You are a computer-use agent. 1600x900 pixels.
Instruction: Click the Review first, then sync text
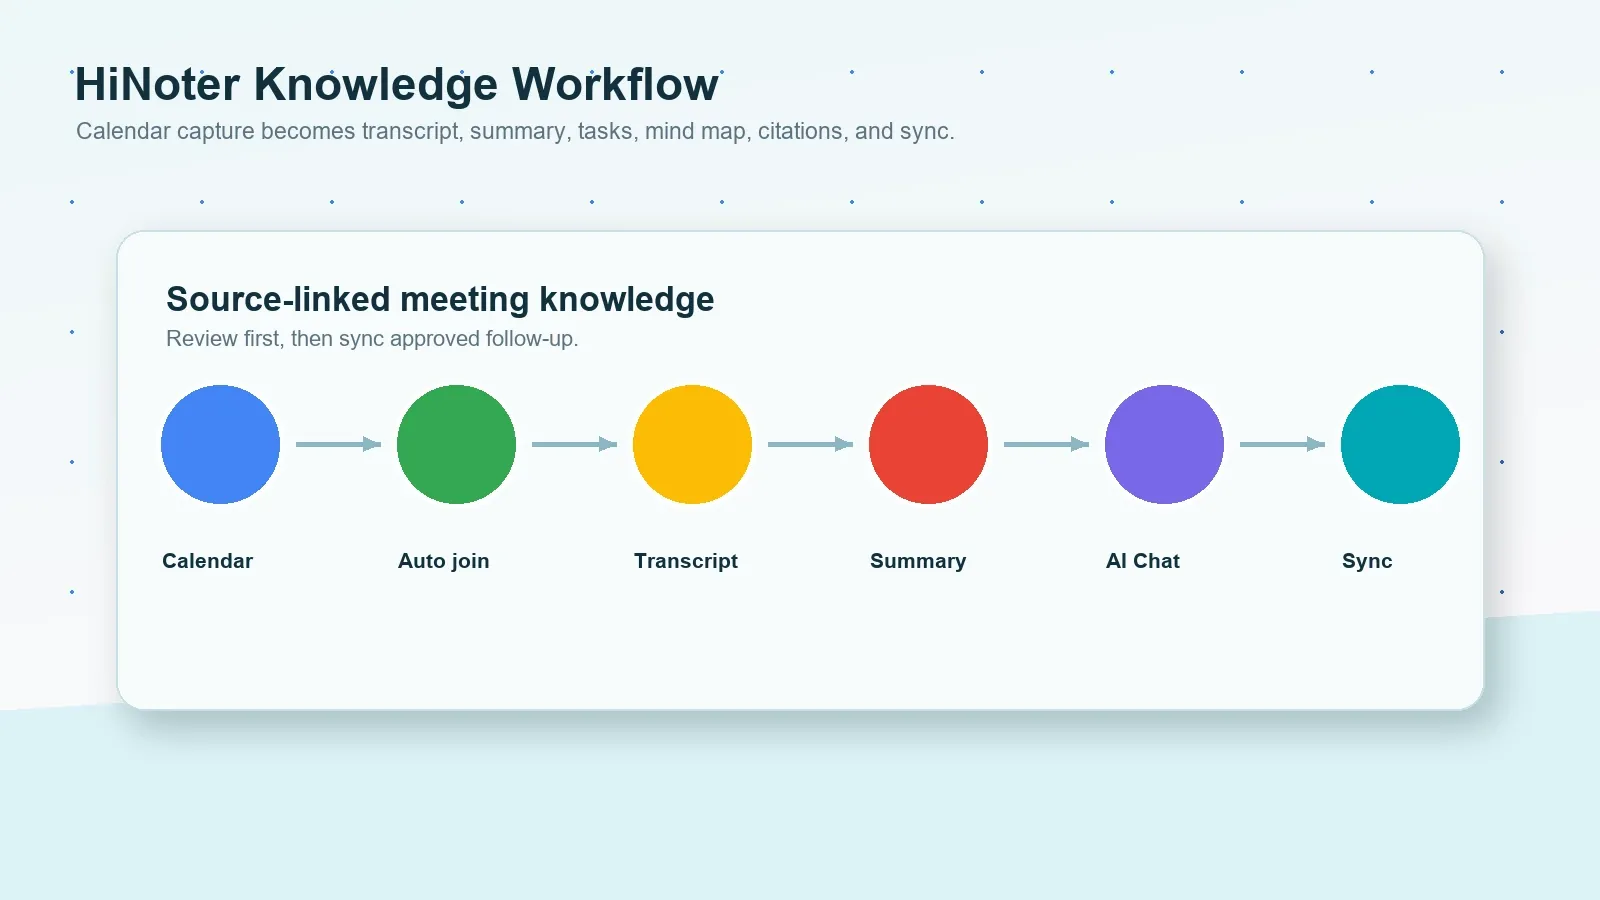[x=372, y=339]
